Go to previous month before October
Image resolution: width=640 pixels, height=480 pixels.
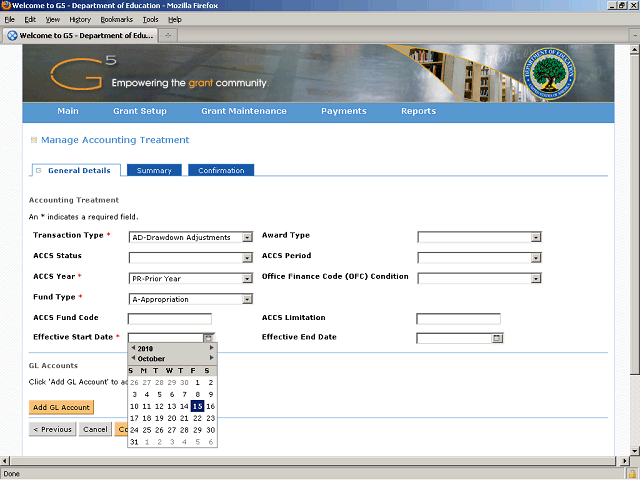click(x=133, y=358)
